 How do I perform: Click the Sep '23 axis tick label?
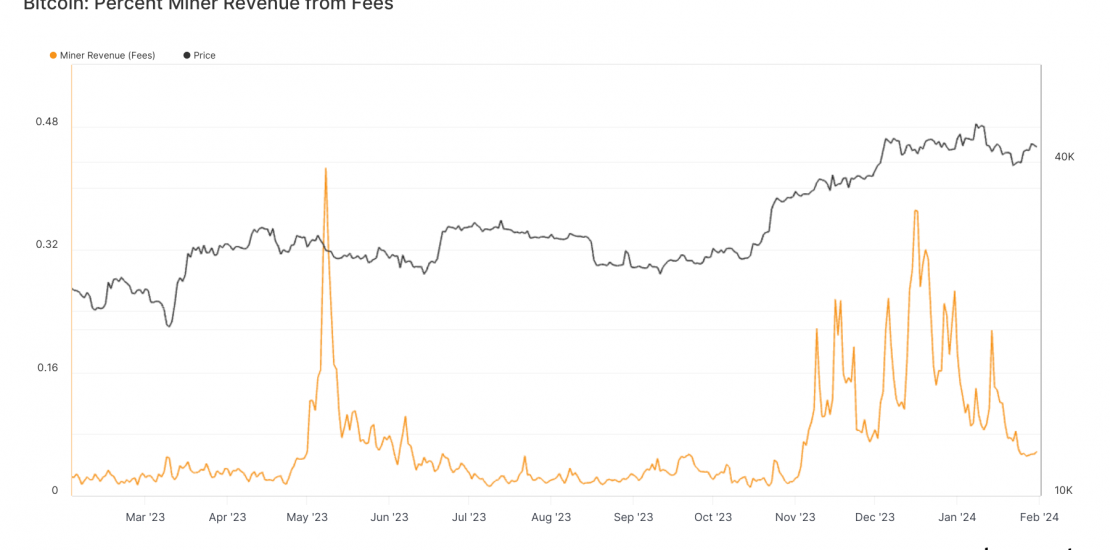click(632, 517)
